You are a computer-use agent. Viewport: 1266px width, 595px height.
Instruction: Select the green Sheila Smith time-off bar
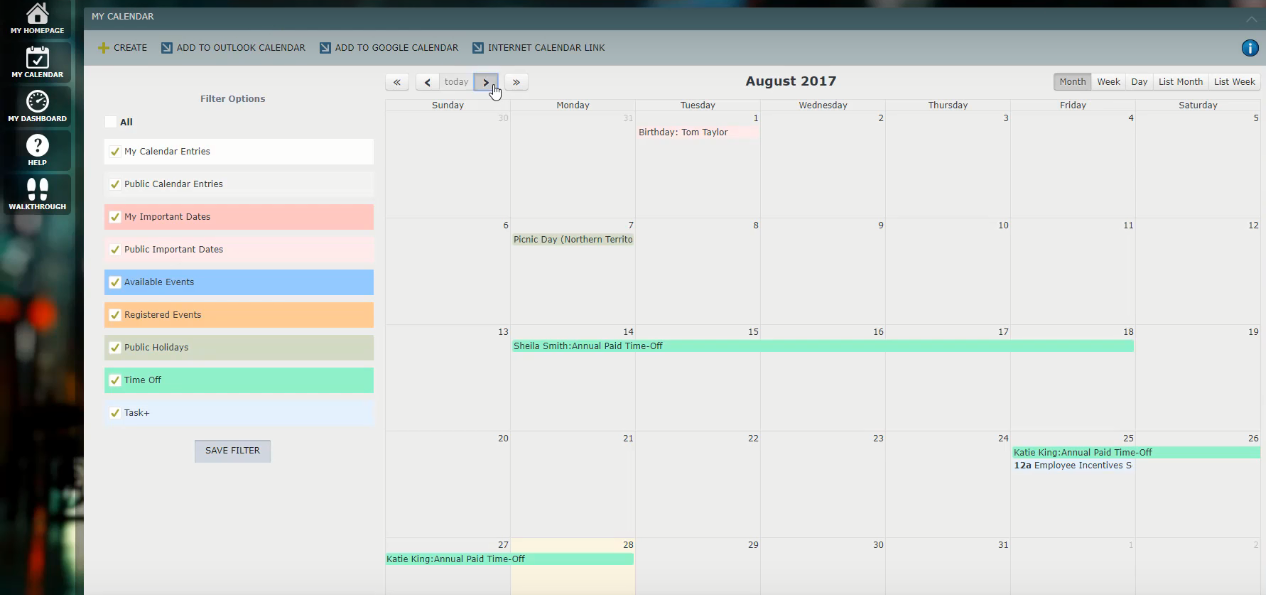click(760, 345)
